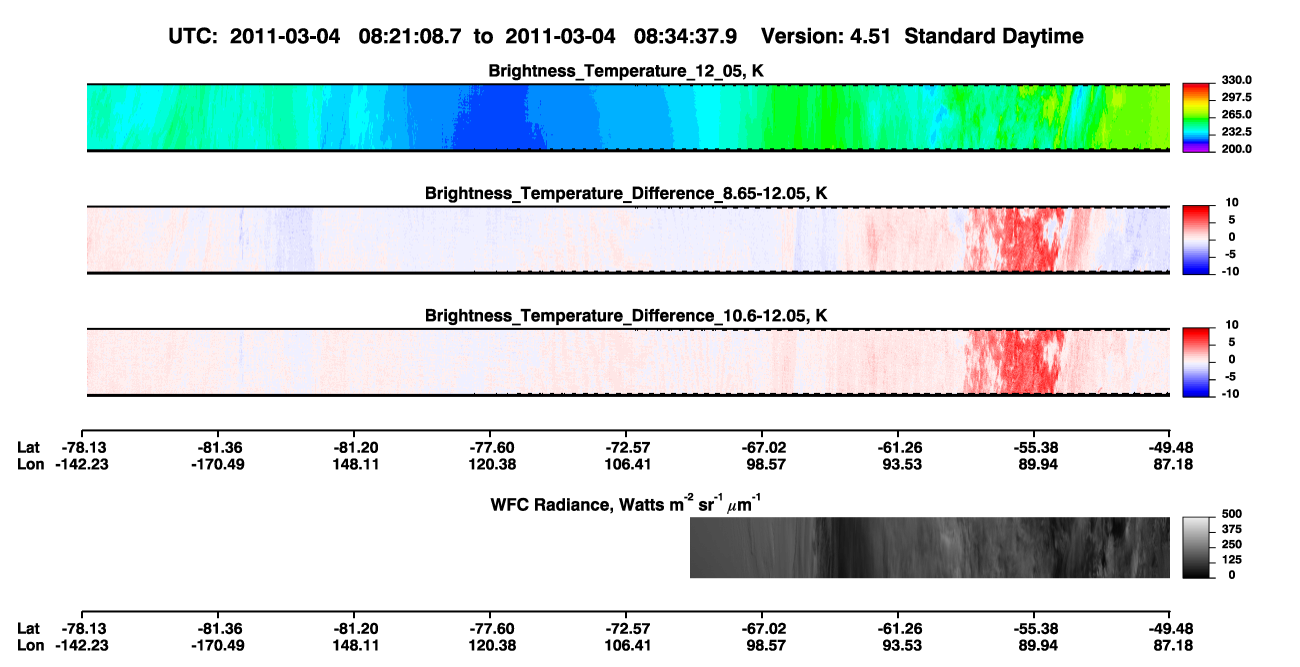
Task: Click the Brightness_Temperature_12_05 image strip
Action: click(x=628, y=117)
